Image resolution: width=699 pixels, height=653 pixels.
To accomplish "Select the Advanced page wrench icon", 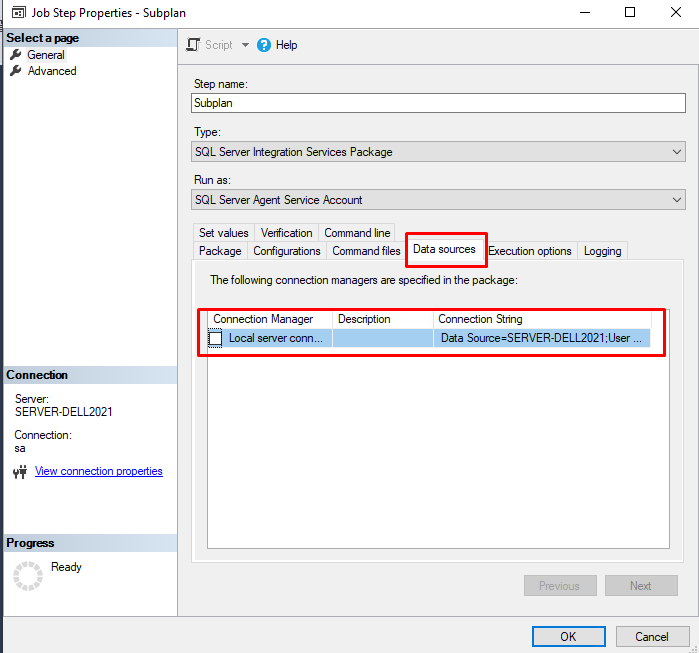I will pyautogui.click(x=16, y=71).
